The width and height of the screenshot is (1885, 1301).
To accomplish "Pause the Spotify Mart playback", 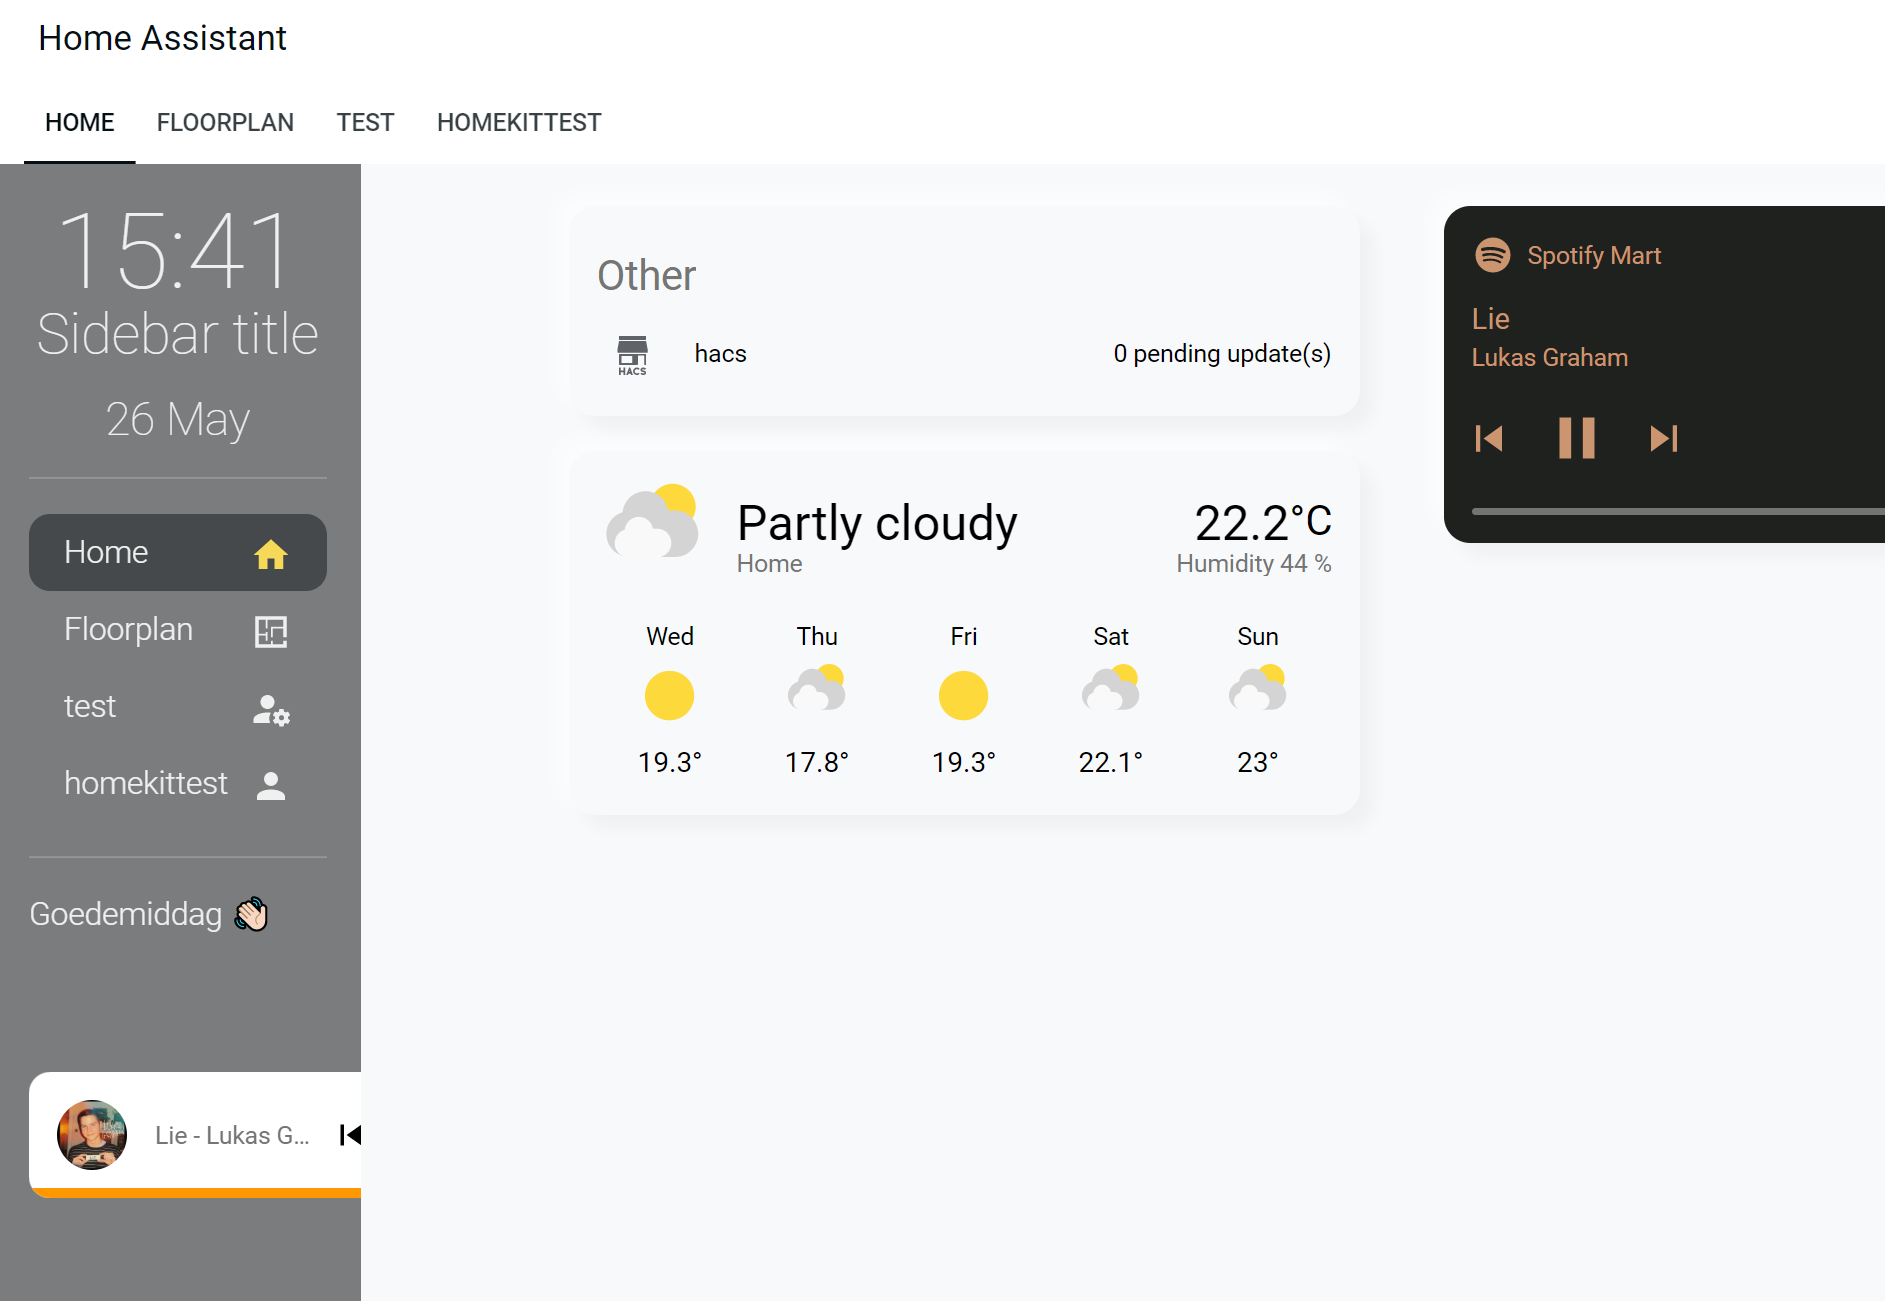I will coord(1576,438).
